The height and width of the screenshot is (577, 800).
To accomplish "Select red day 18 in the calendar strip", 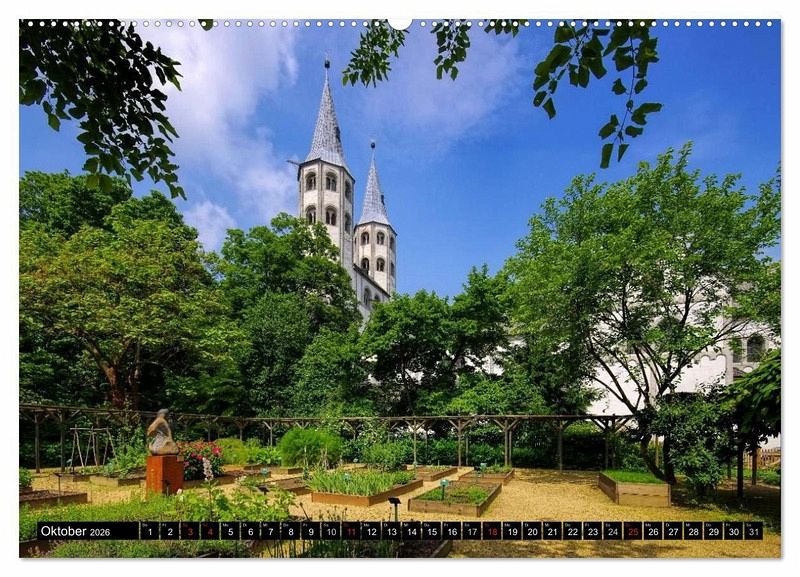I will point(491,531).
